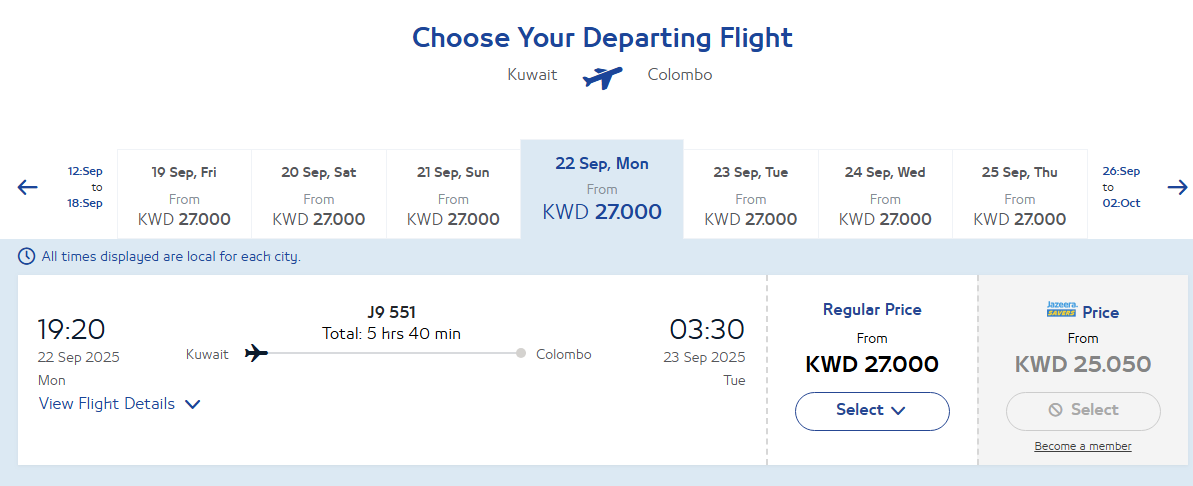Click the Savers Price Select button
The height and width of the screenshot is (486, 1193).
1083,411
